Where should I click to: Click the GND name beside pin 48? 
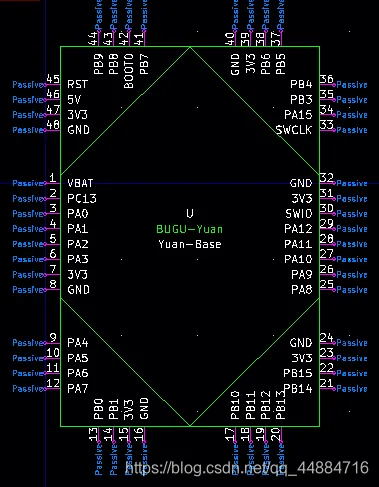tap(78, 130)
